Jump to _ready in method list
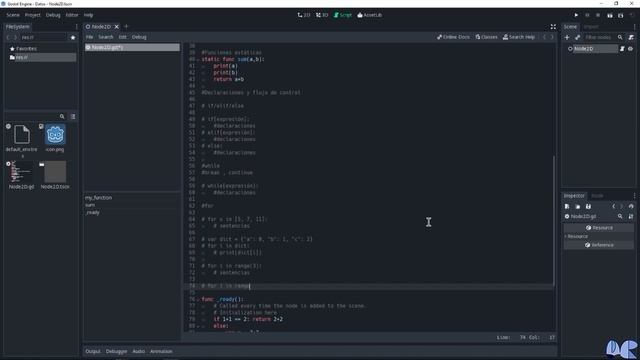 point(93,212)
